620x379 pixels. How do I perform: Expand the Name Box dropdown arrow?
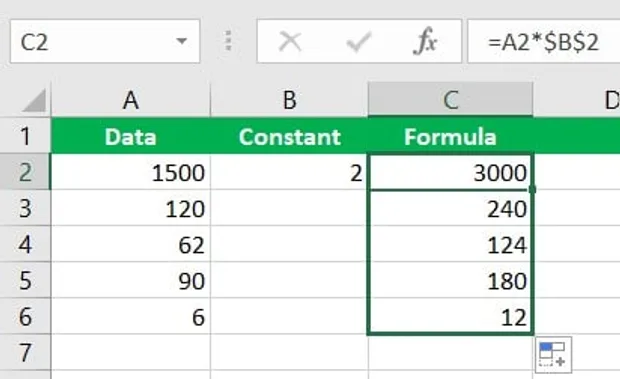tap(181, 41)
